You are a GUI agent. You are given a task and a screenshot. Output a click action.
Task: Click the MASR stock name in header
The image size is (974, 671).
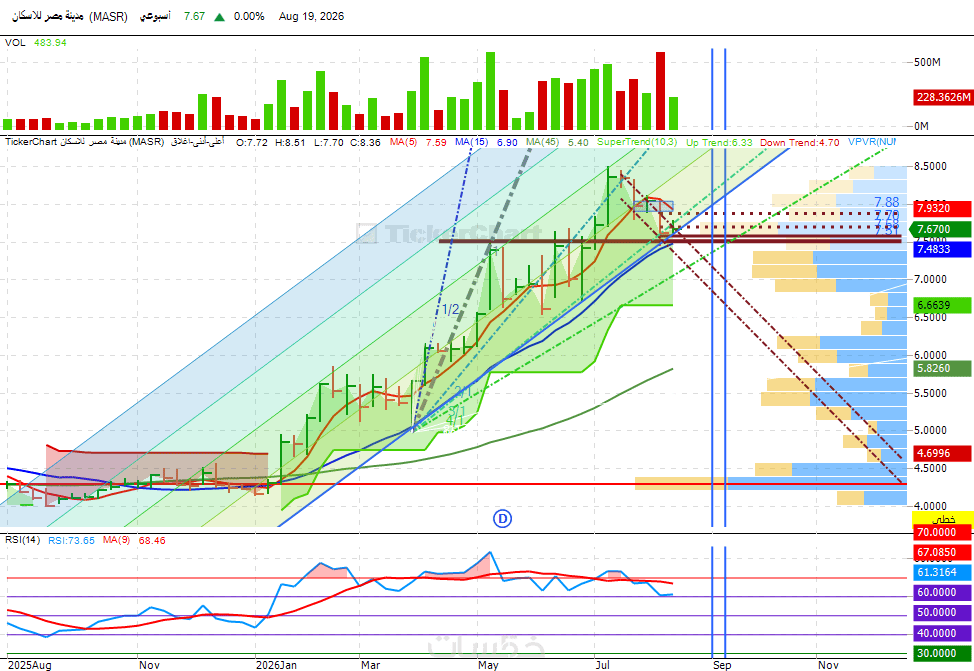pos(70,16)
